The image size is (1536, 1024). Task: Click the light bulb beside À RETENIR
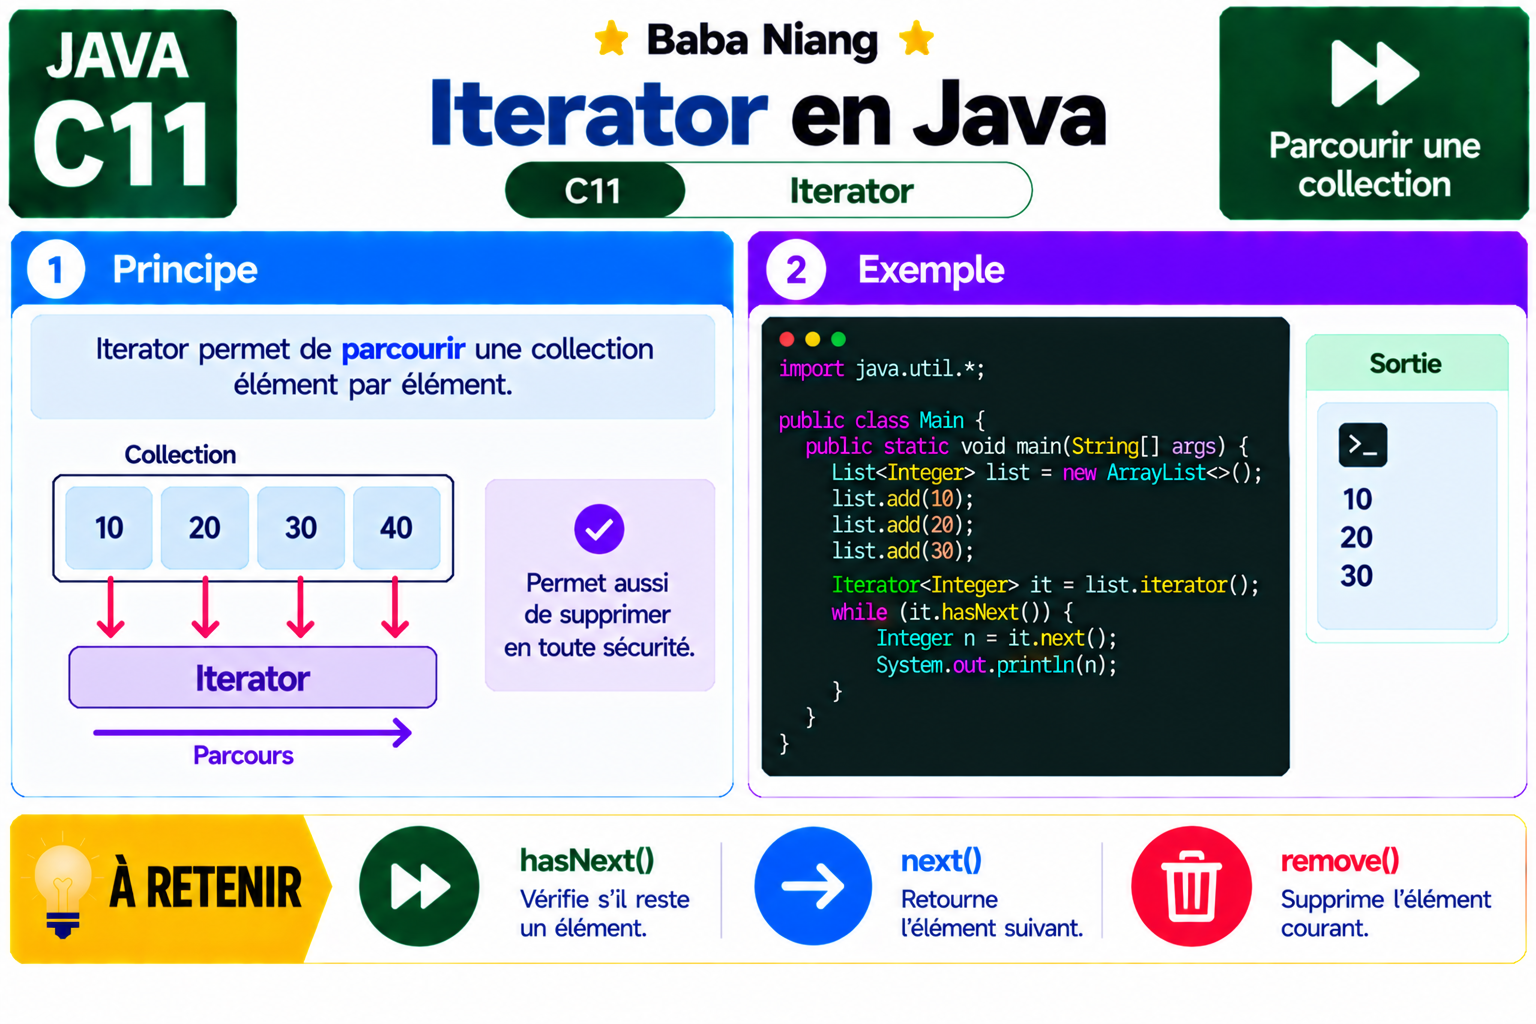63,889
